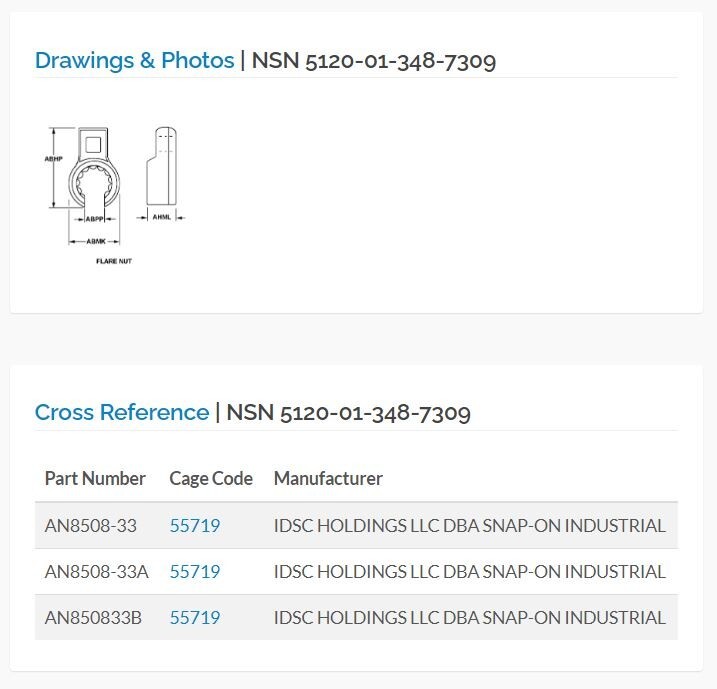Click the Cross Reference heading
This screenshot has width=717, height=689.
coord(122,412)
